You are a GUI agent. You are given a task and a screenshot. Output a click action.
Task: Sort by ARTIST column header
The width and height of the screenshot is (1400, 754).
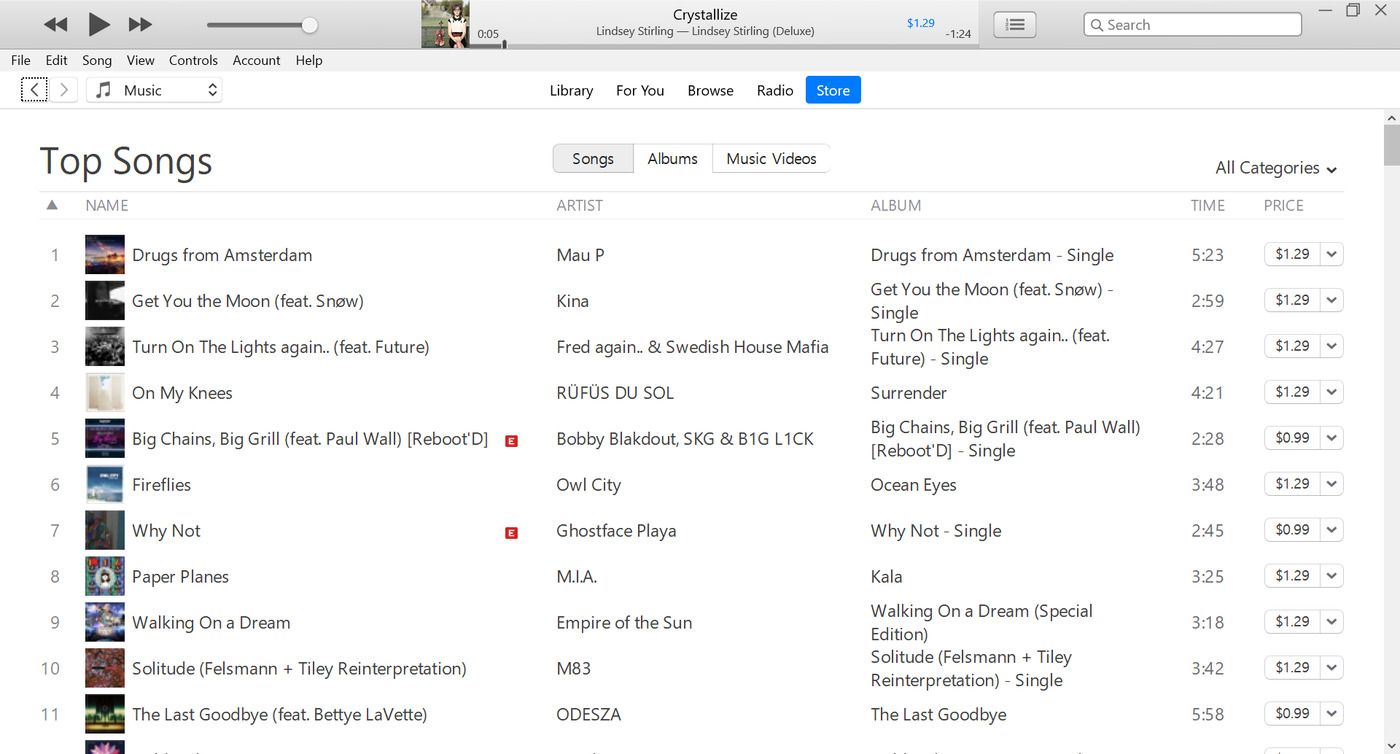pyautogui.click(x=580, y=205)
